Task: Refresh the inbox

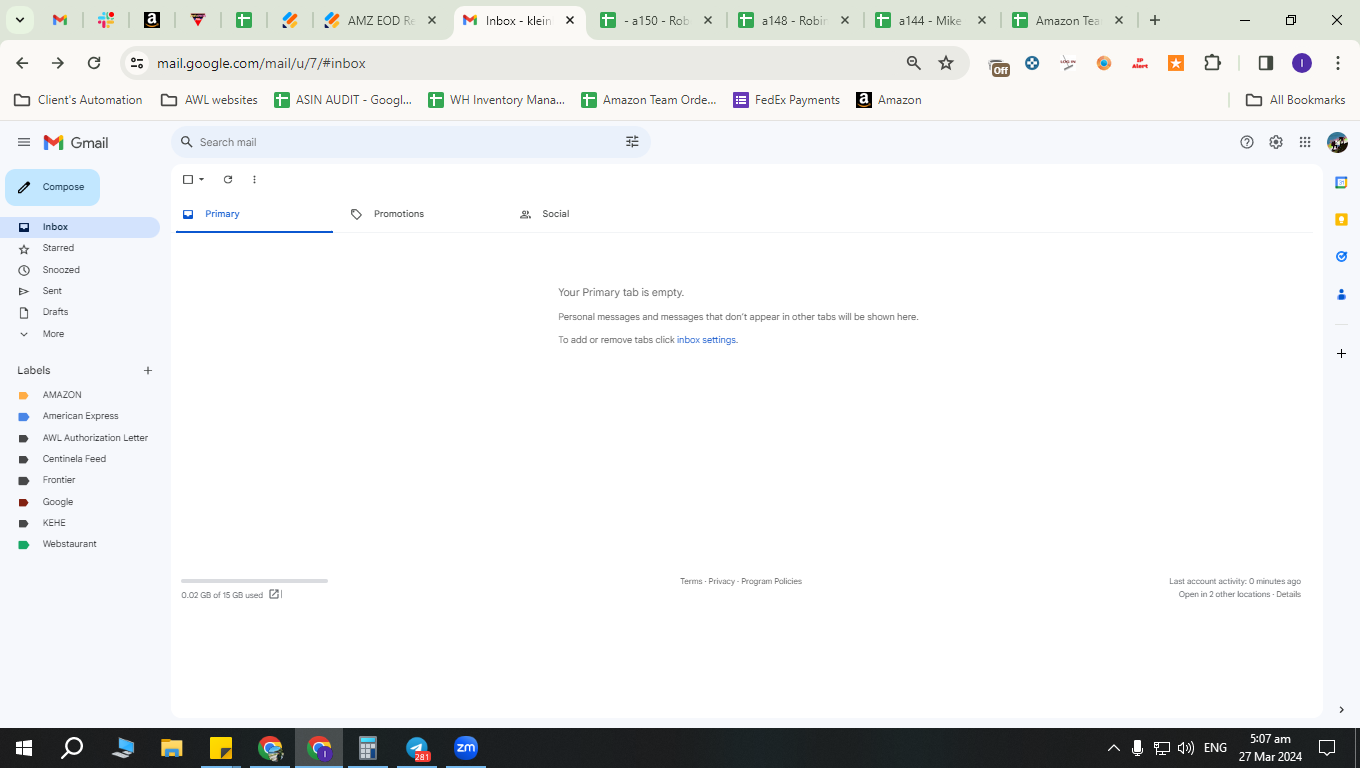Action: 228,180
